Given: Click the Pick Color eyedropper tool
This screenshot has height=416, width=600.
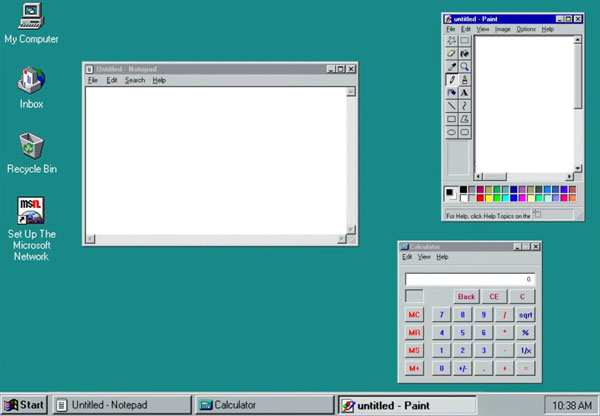Looking at the screenshot, I should (x=452, y=67).
